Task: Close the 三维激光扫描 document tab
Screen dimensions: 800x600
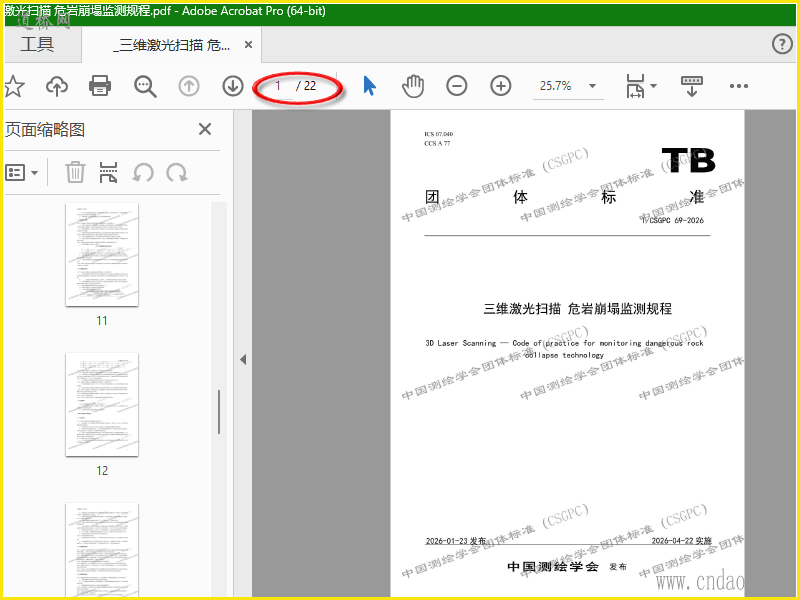Action: tap(248, 45)
